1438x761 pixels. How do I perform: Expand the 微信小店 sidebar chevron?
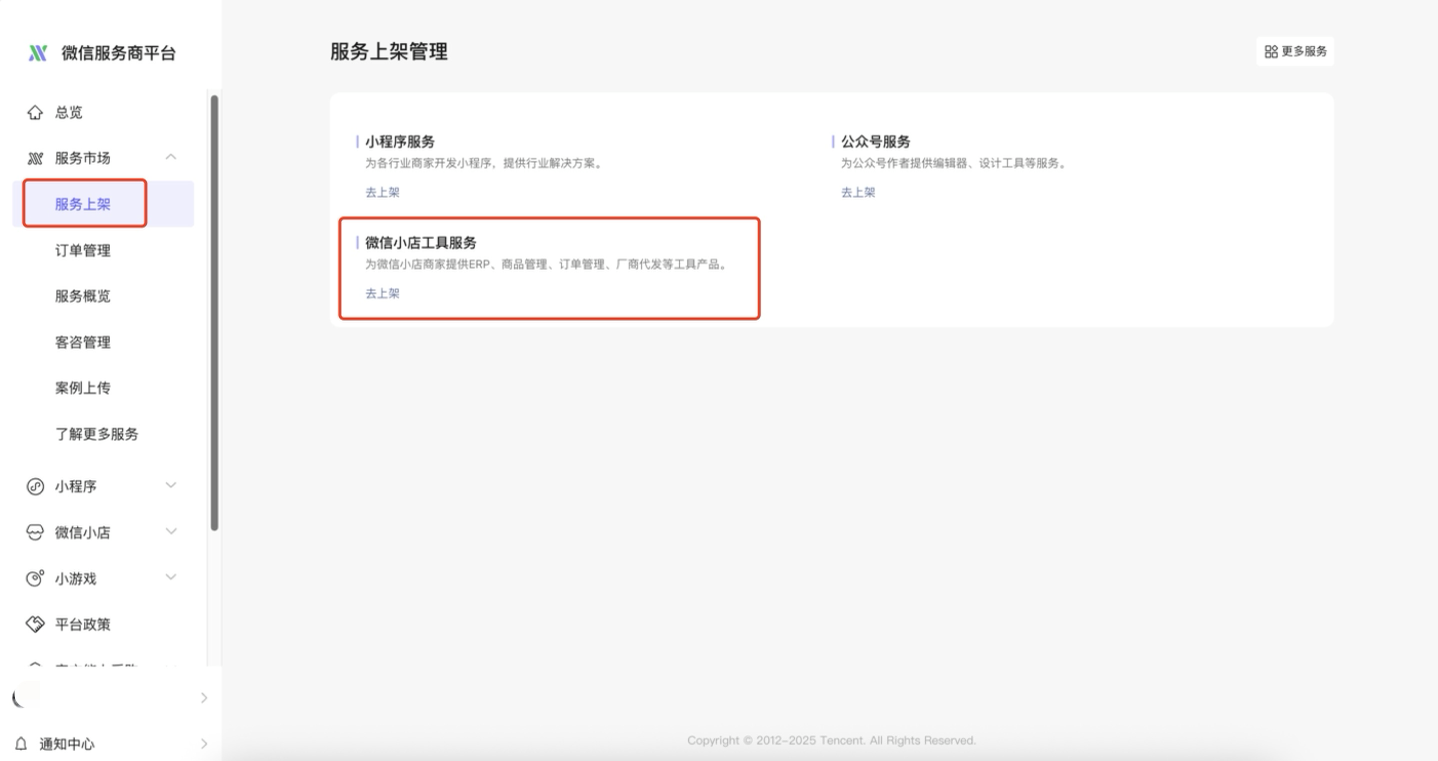pyautogui.click(x=171, y=531)
